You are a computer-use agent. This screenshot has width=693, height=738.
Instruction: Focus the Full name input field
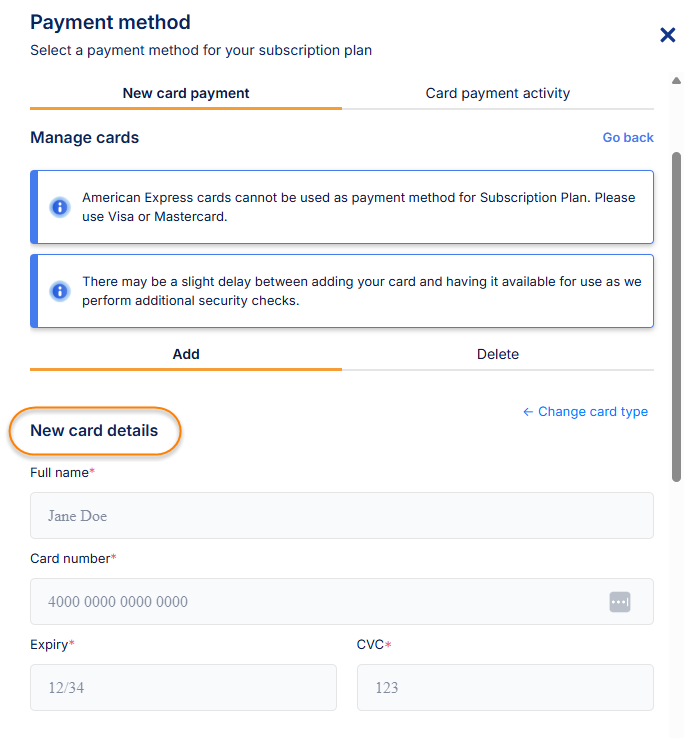point(341,516)
